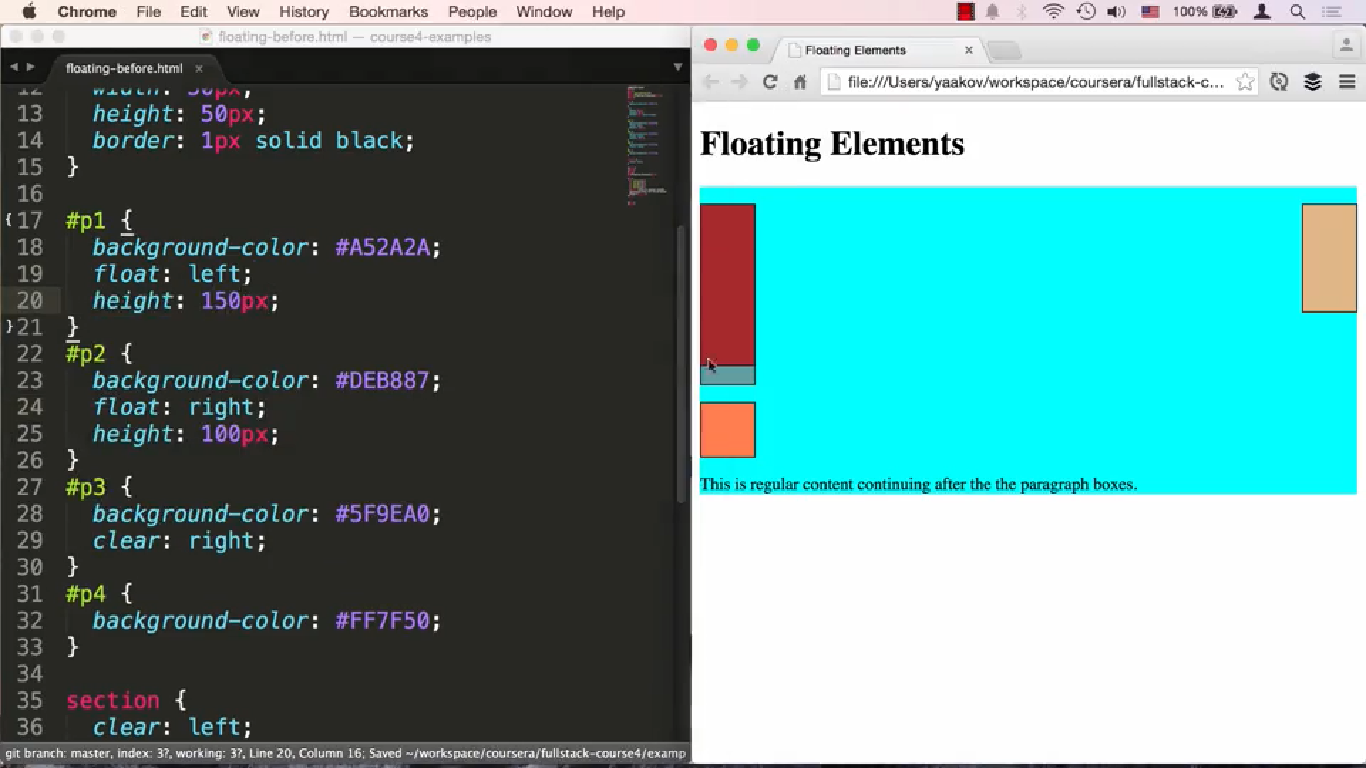The width and height of the screenshot is (1366, 768).
Task: Click the battery status icon
Action: coord(1226,12)
